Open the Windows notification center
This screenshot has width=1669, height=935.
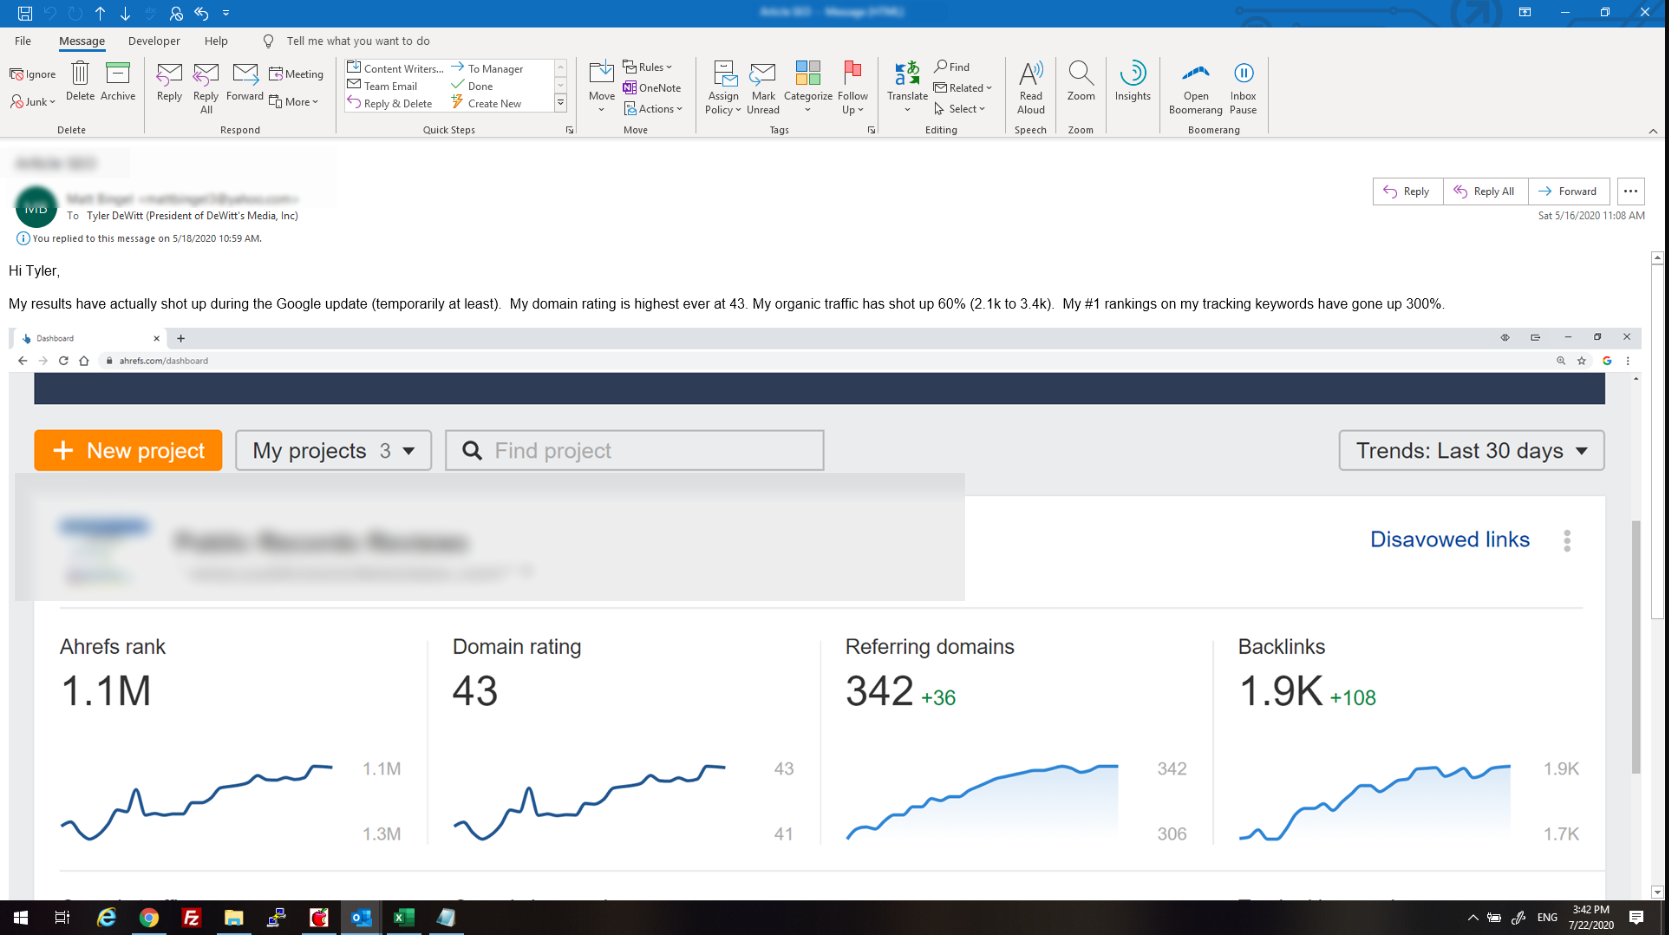[x=1637, y=918]
